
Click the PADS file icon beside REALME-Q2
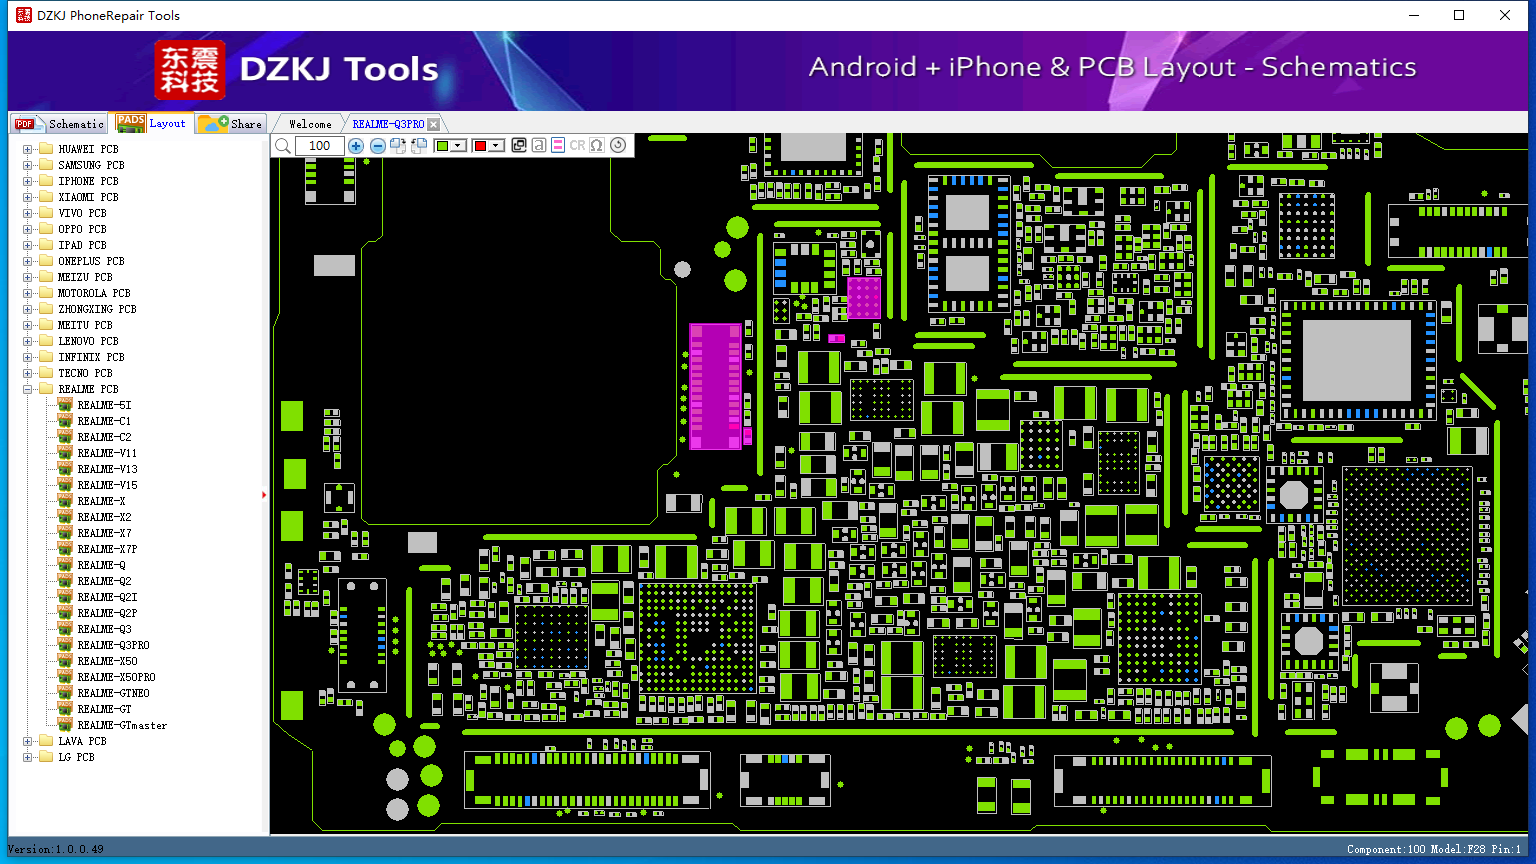pyautogui.click(x=65, y=581)
